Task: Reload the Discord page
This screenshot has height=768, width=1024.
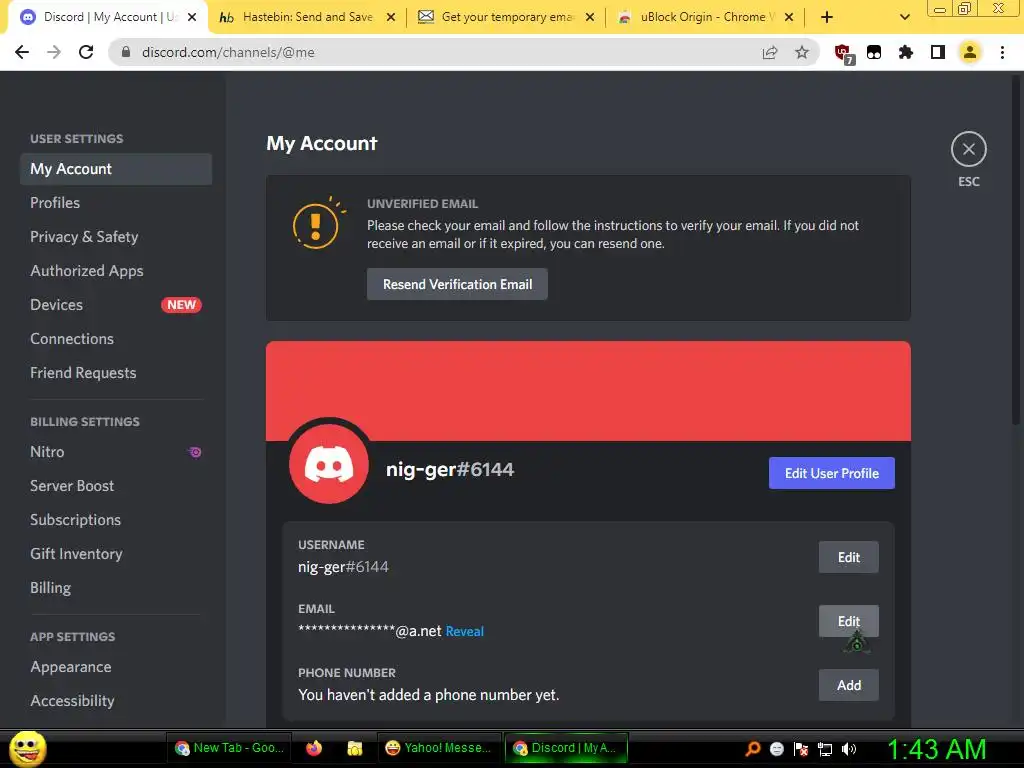Action: click(86, 52)
